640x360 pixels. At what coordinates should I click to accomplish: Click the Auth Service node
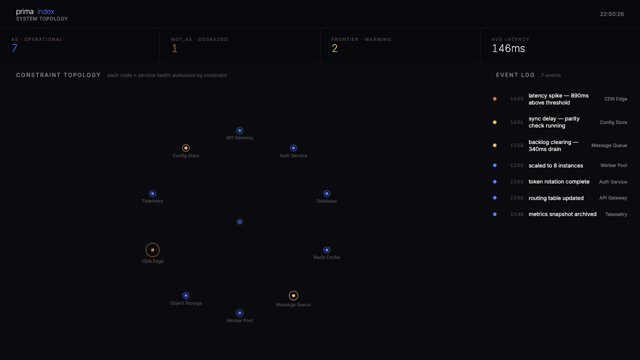point(293,148)
